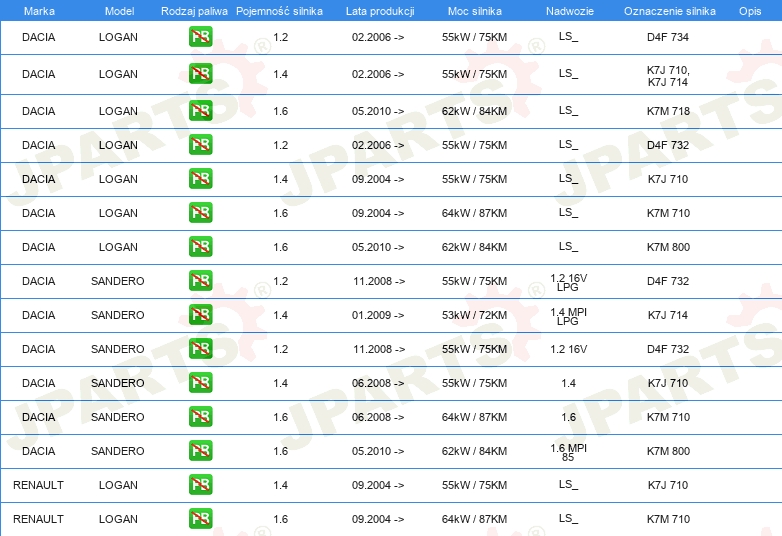Click power value 53kW / 72KM
The width and height of the screenshot is (782, 536).
[x=474, y=315]
